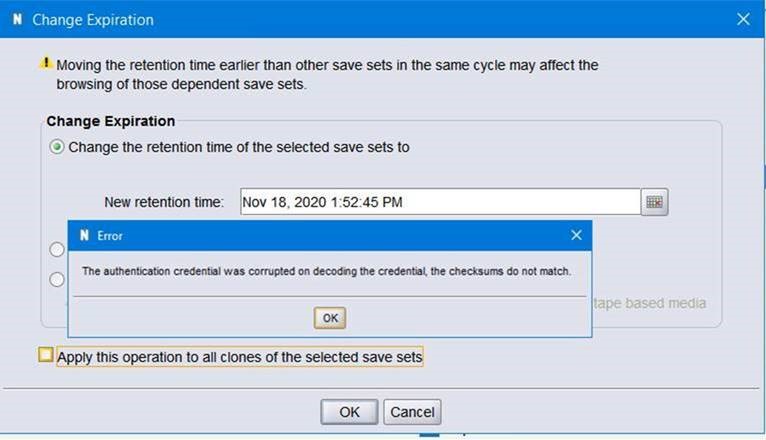Image resolution: width=766 pixels, height=440 pixels.
Task: Click the Change Expiration title bar text
Action: point(93,20)
